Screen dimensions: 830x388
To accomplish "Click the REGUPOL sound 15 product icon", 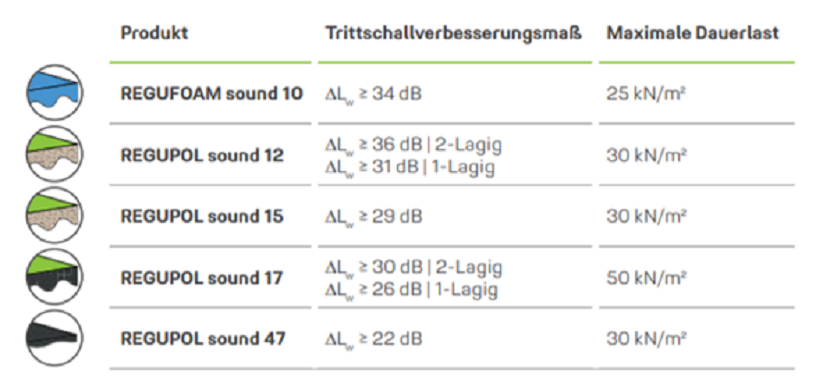I will 55,215.
